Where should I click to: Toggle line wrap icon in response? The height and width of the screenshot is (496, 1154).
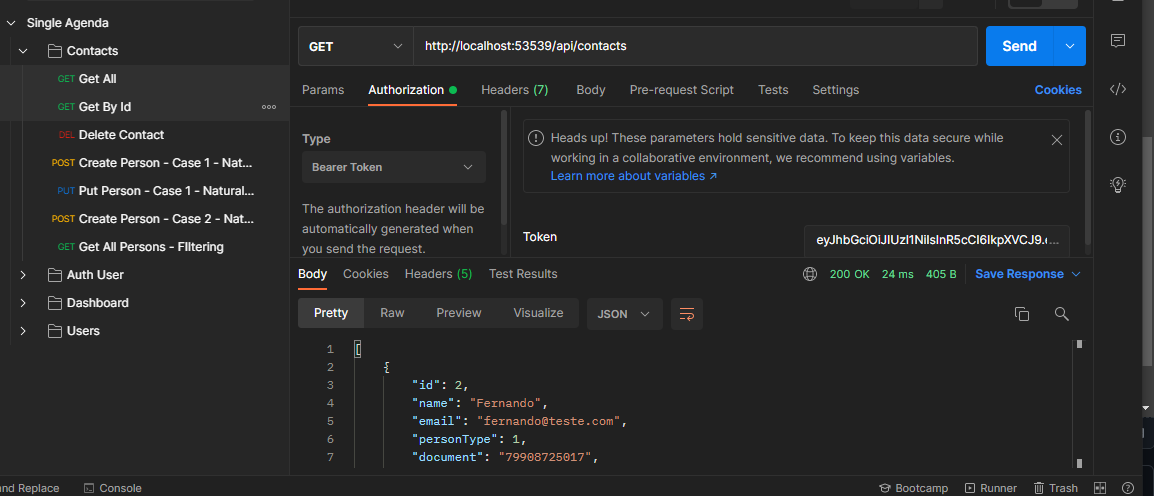point(687,313)
